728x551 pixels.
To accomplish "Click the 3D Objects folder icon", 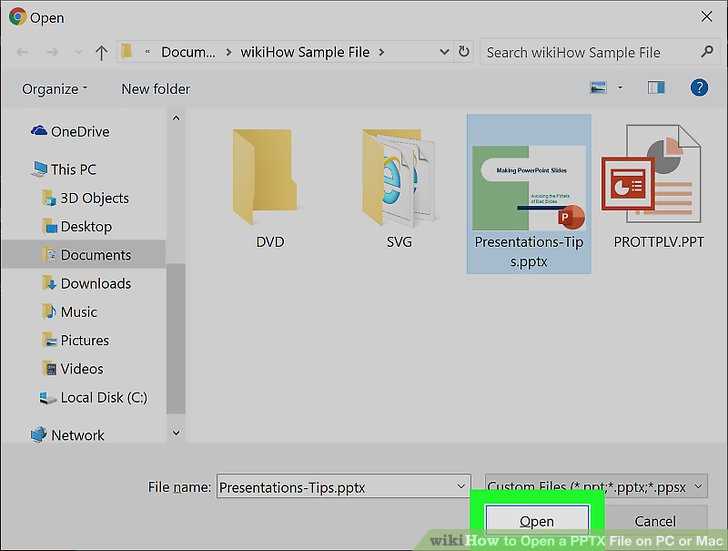I will pos(49,198).
